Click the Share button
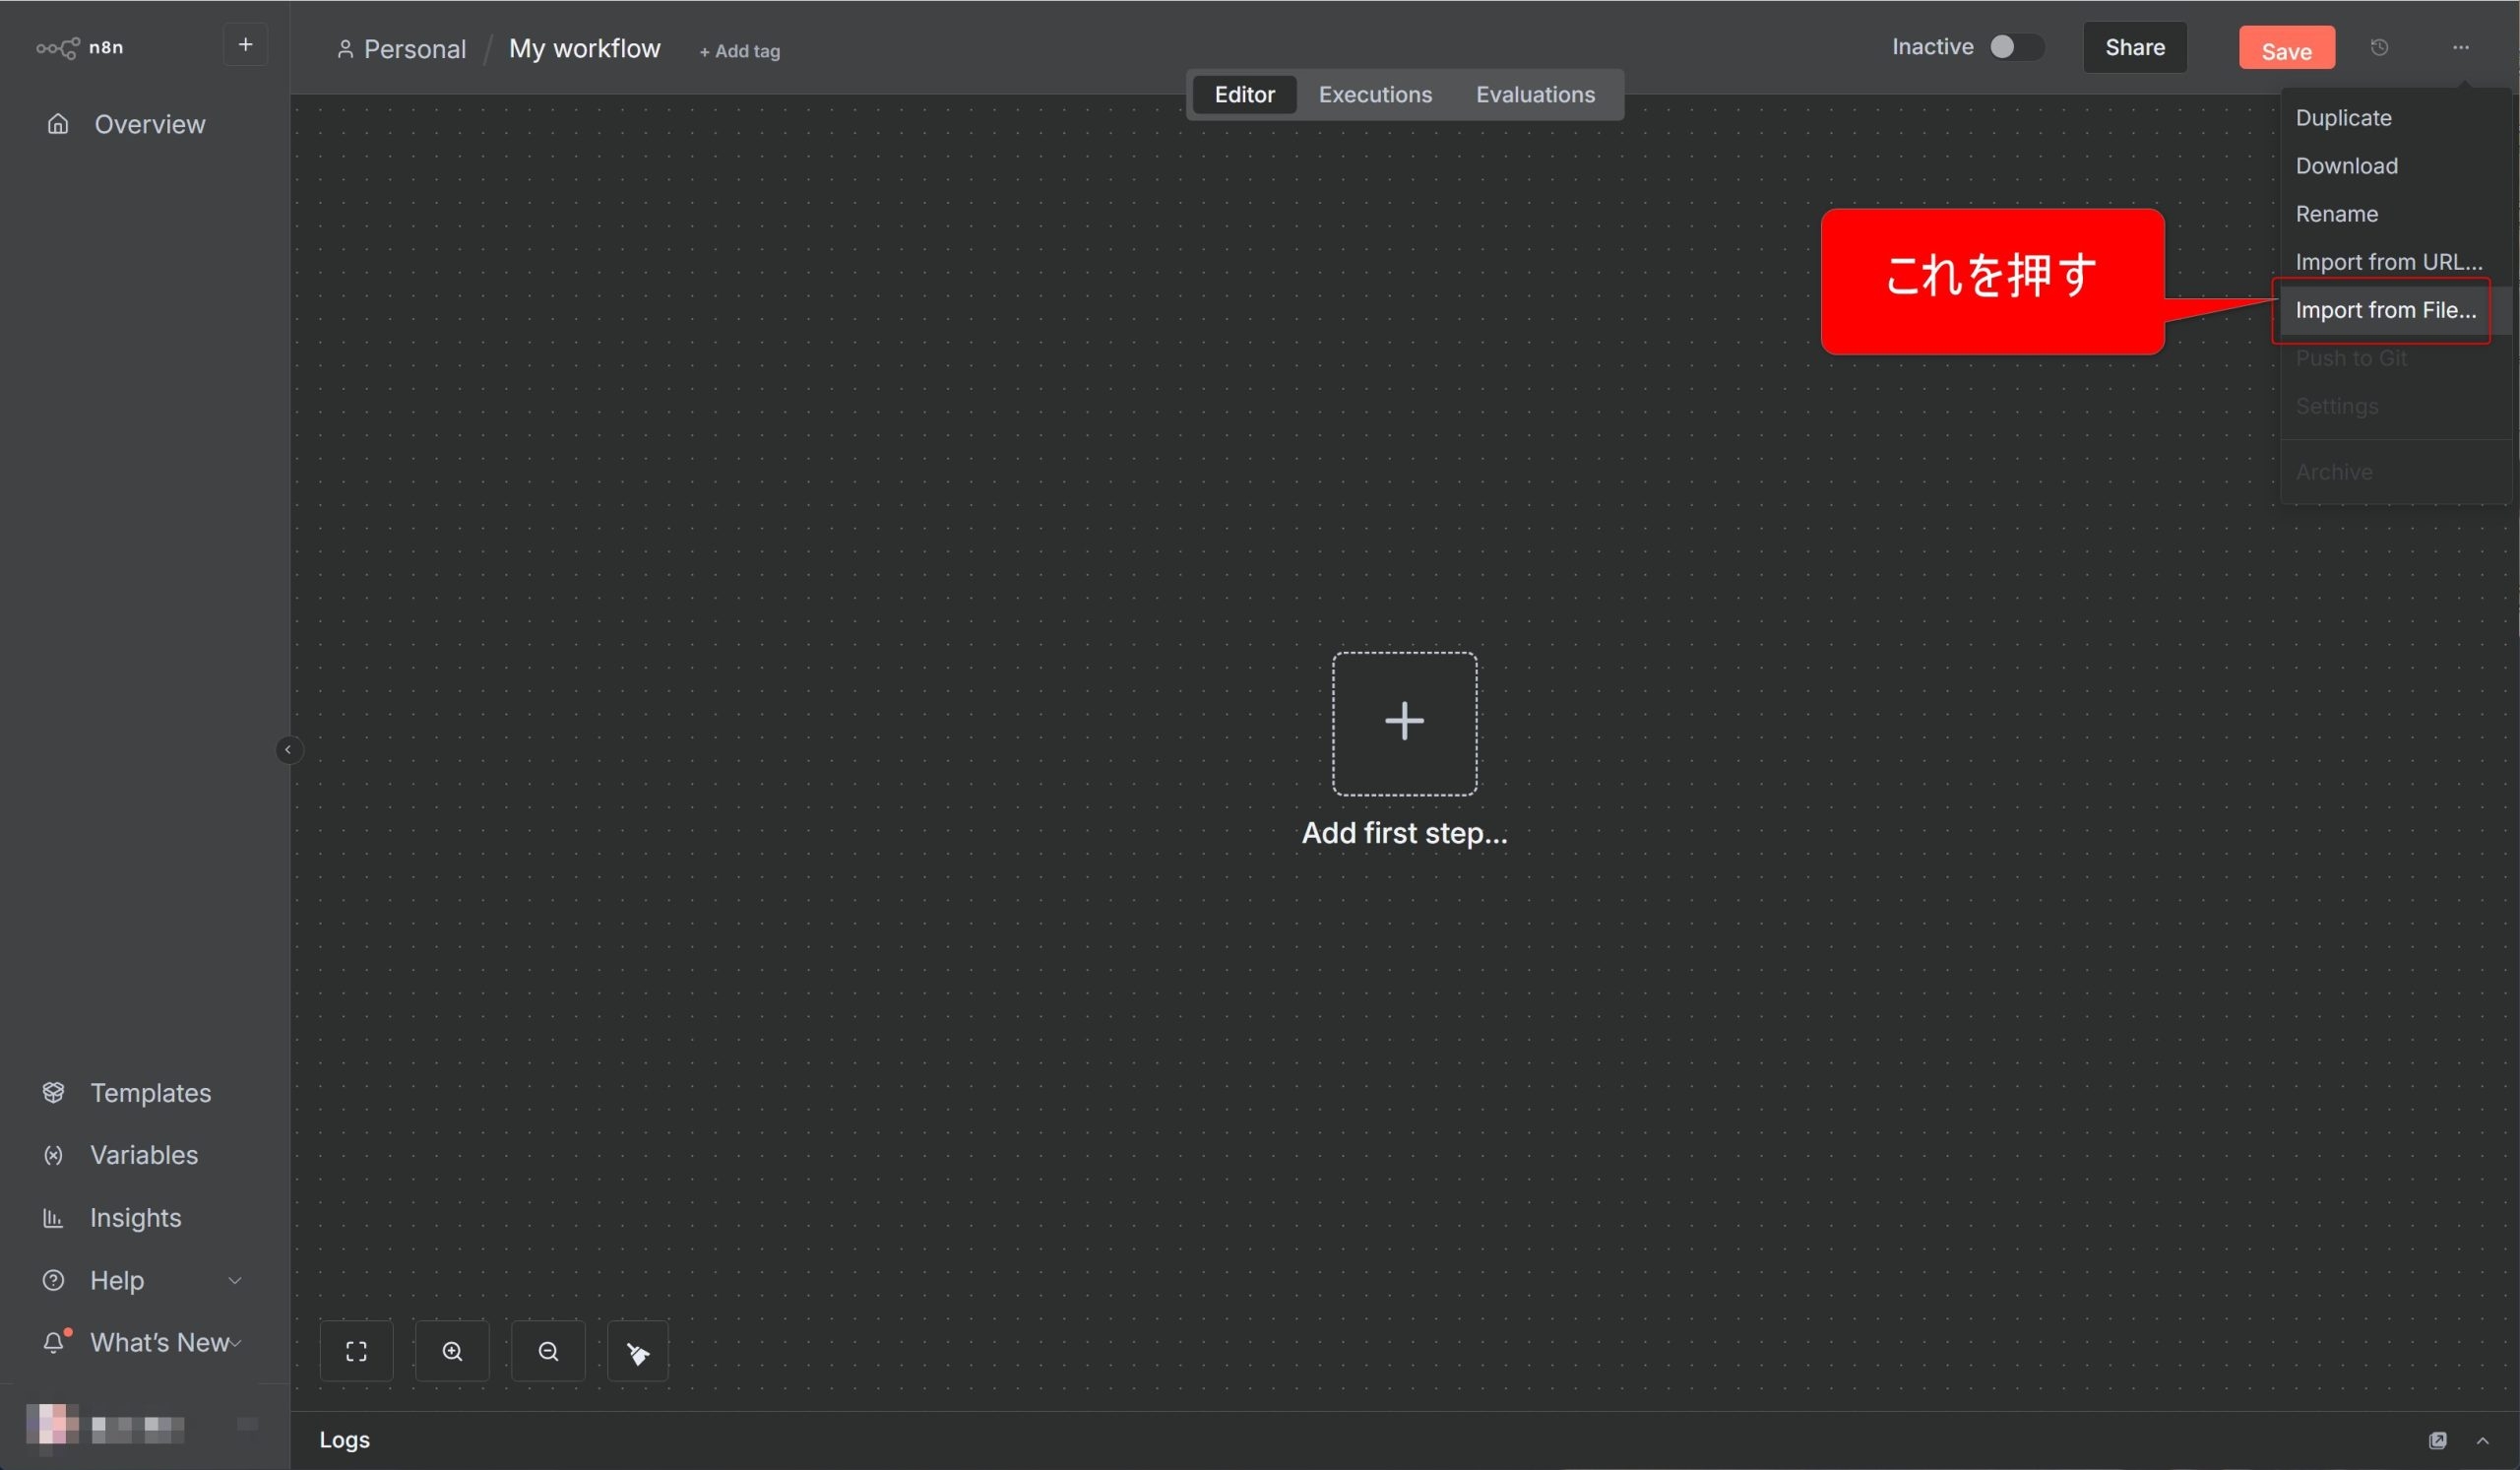 coord(2134,47)
